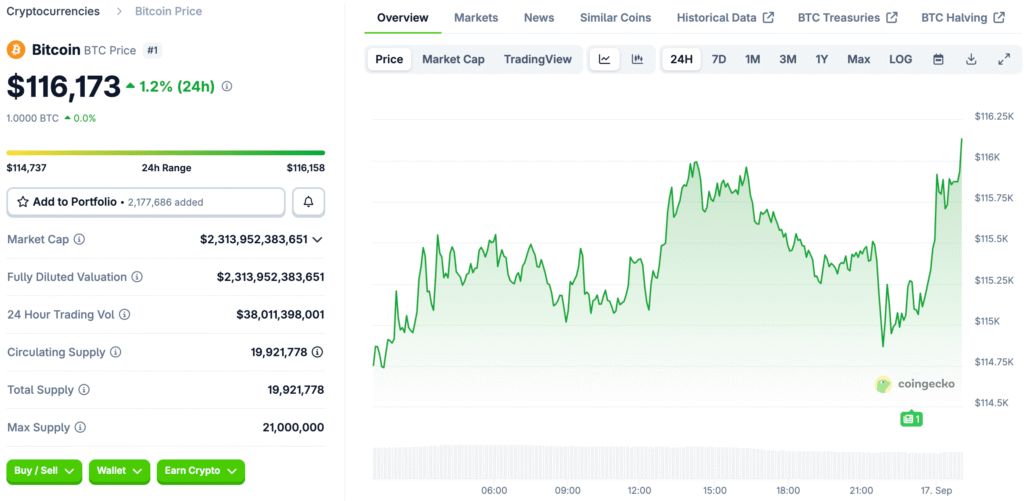Image resolution: width=1024 pixels, height=501 pixels.
Task: Expand chart to fullscreen
Action: tap(1004, 59)
